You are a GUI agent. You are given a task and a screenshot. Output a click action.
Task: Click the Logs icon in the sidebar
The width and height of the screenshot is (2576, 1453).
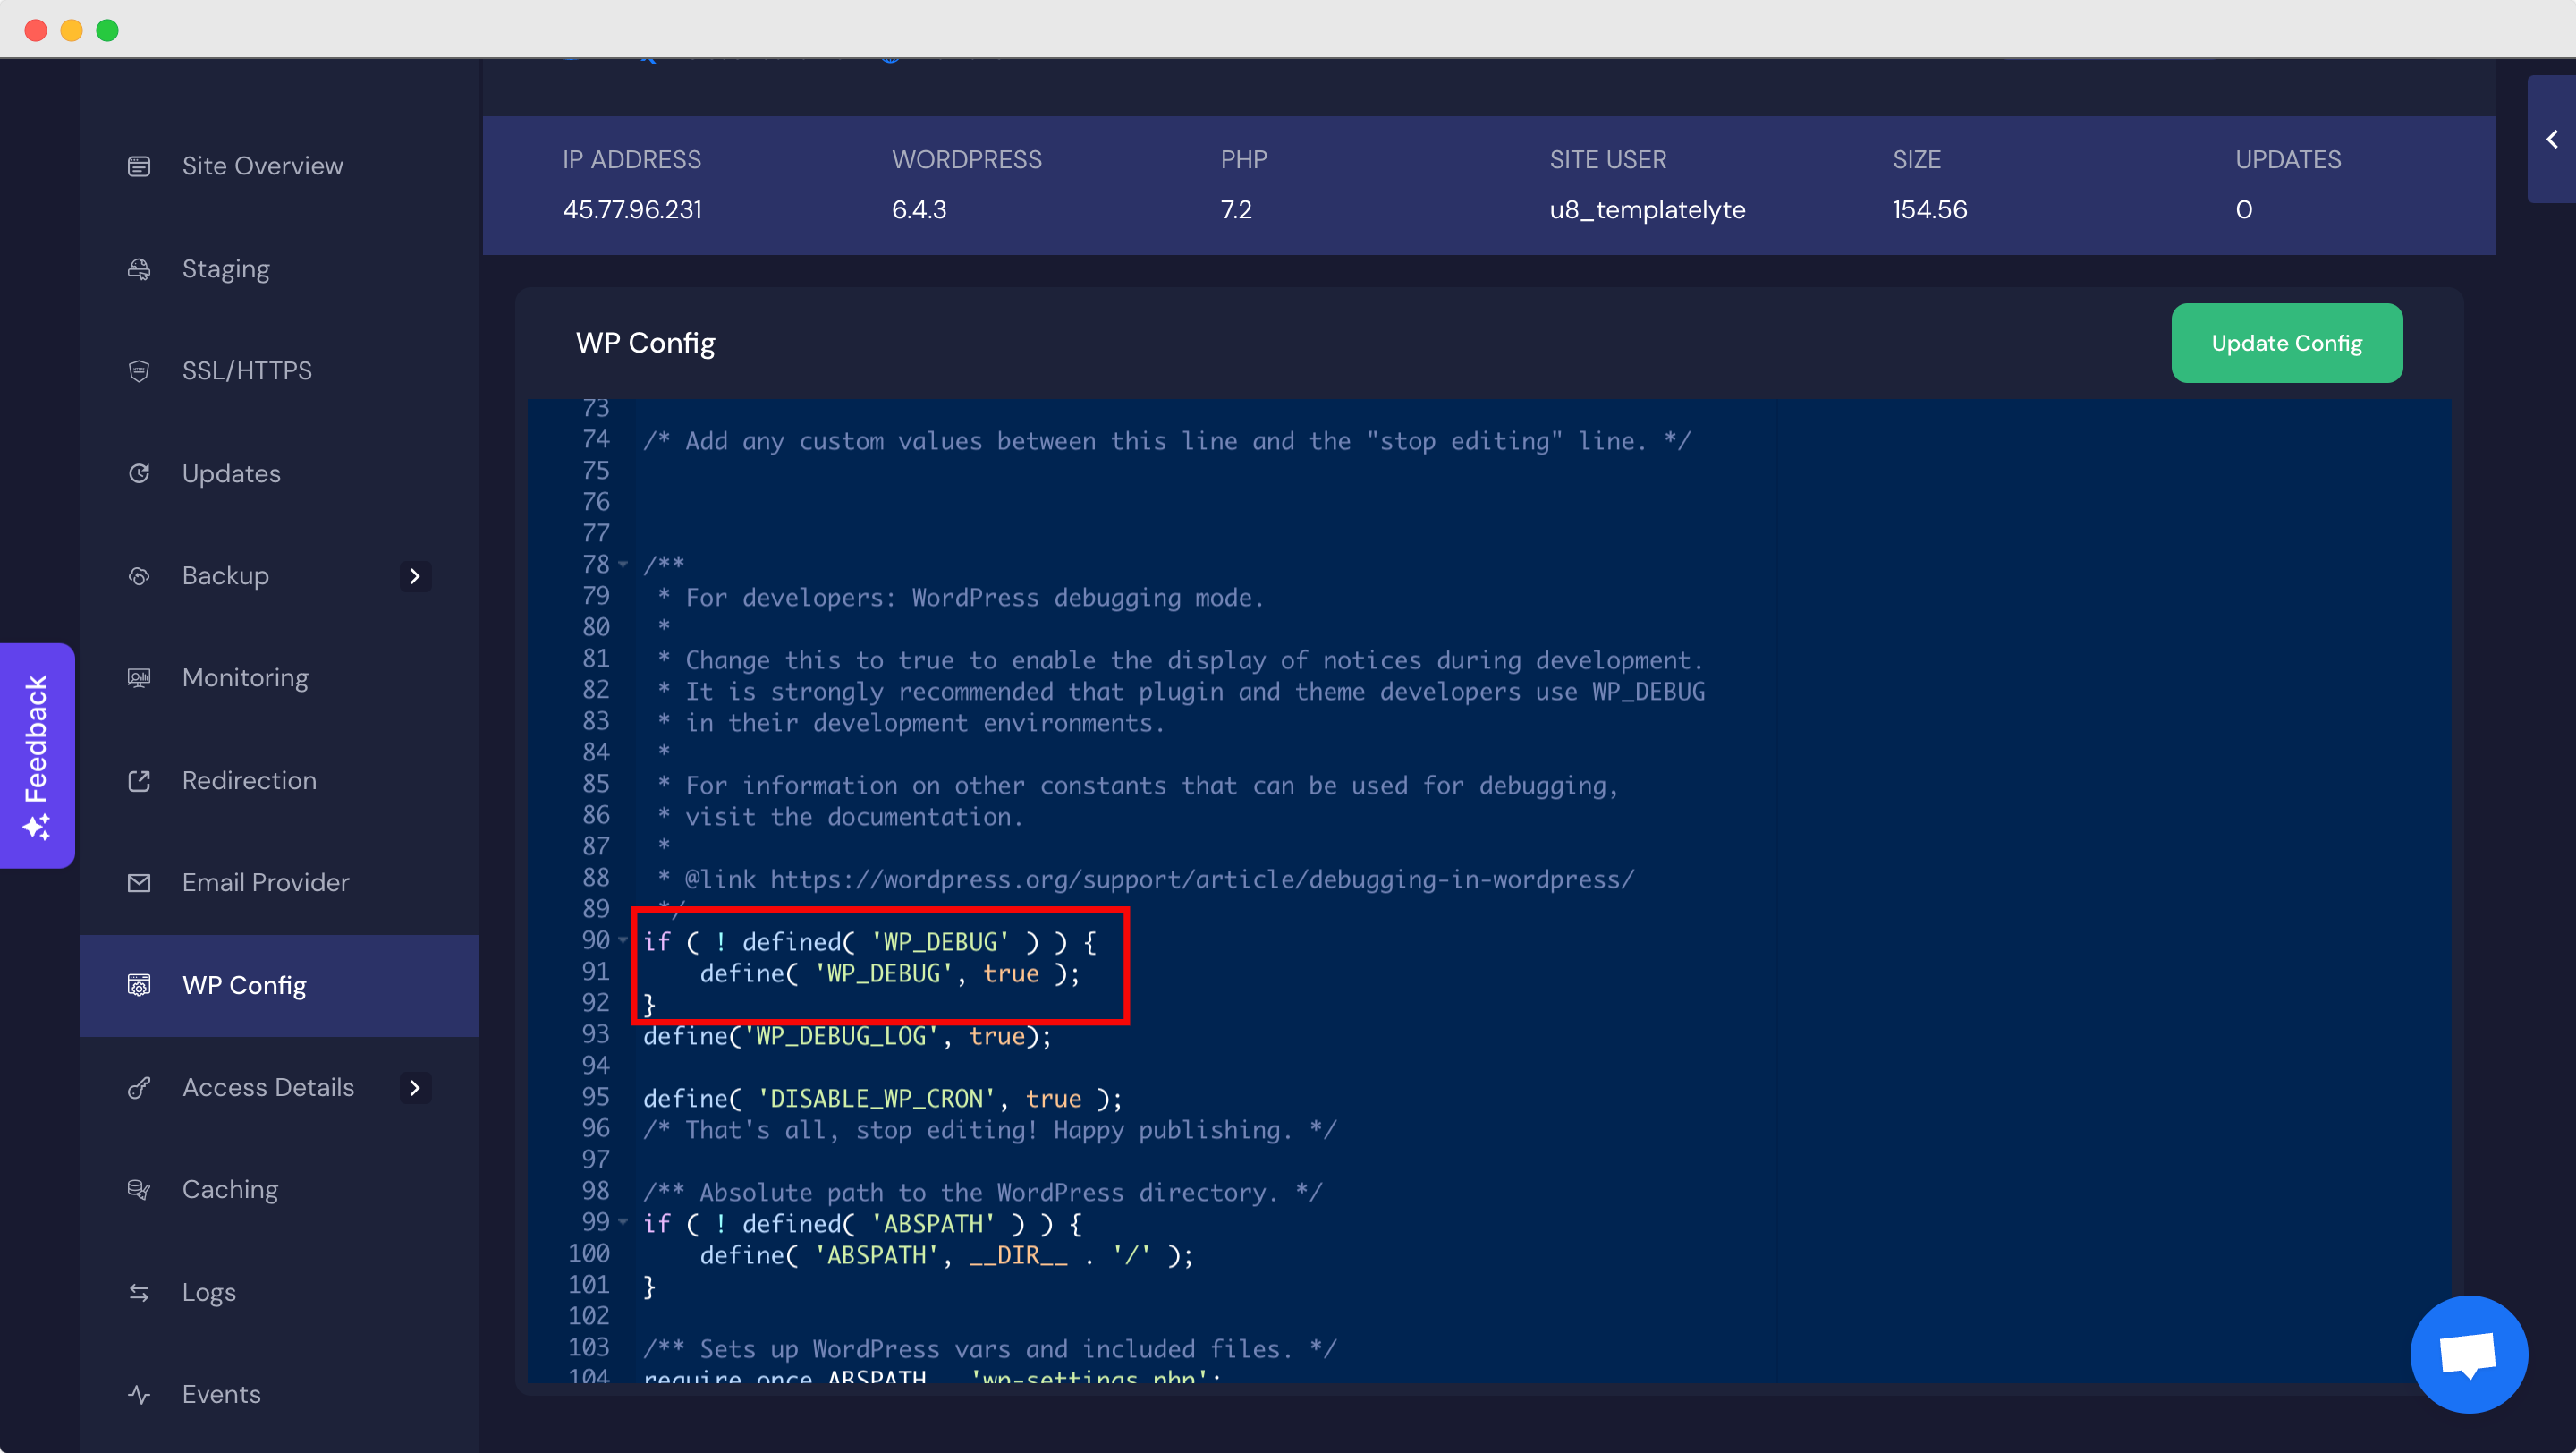coord(139,1292)
